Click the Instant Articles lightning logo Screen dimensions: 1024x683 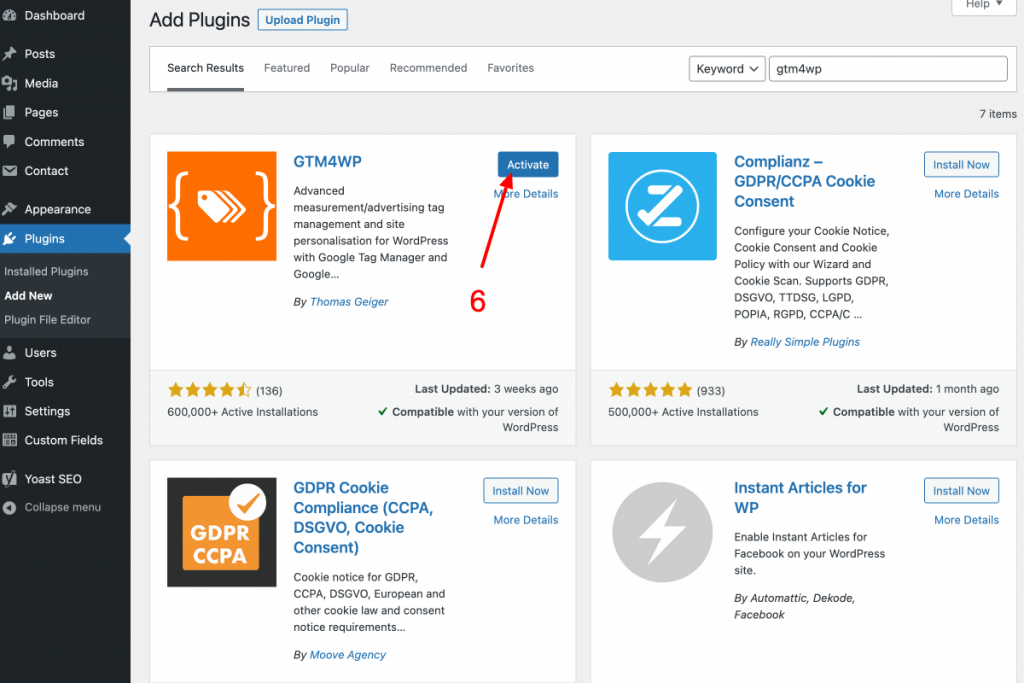pyautogui.click(x=662, y=532)
